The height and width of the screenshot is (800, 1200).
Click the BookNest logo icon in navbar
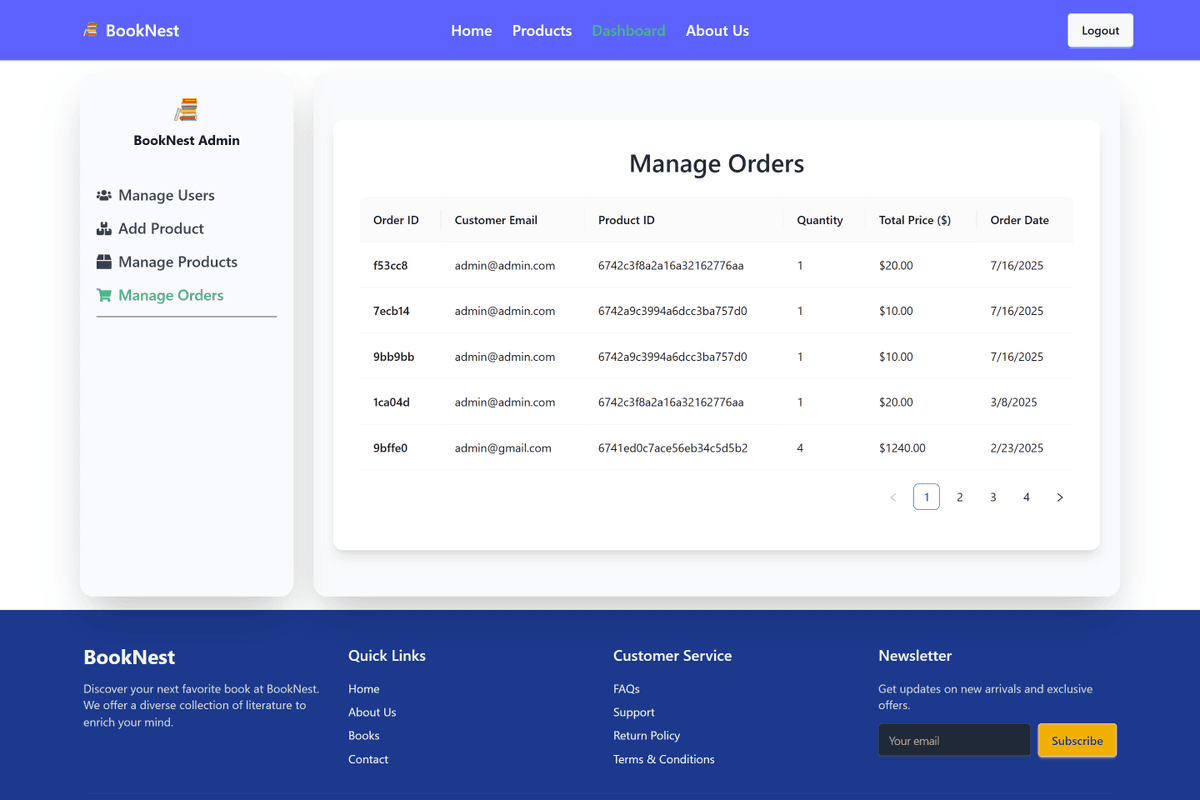90,30
